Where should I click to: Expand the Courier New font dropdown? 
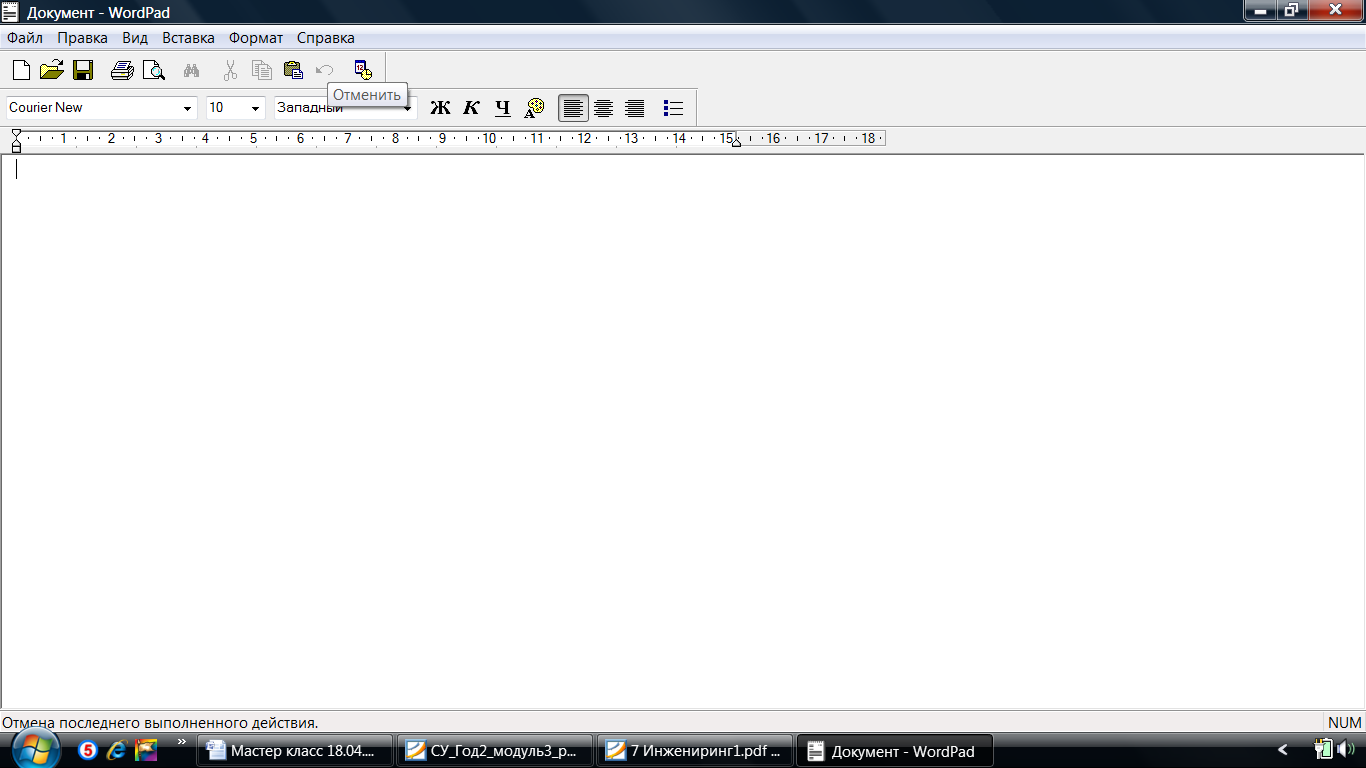(x=187, y=108)
